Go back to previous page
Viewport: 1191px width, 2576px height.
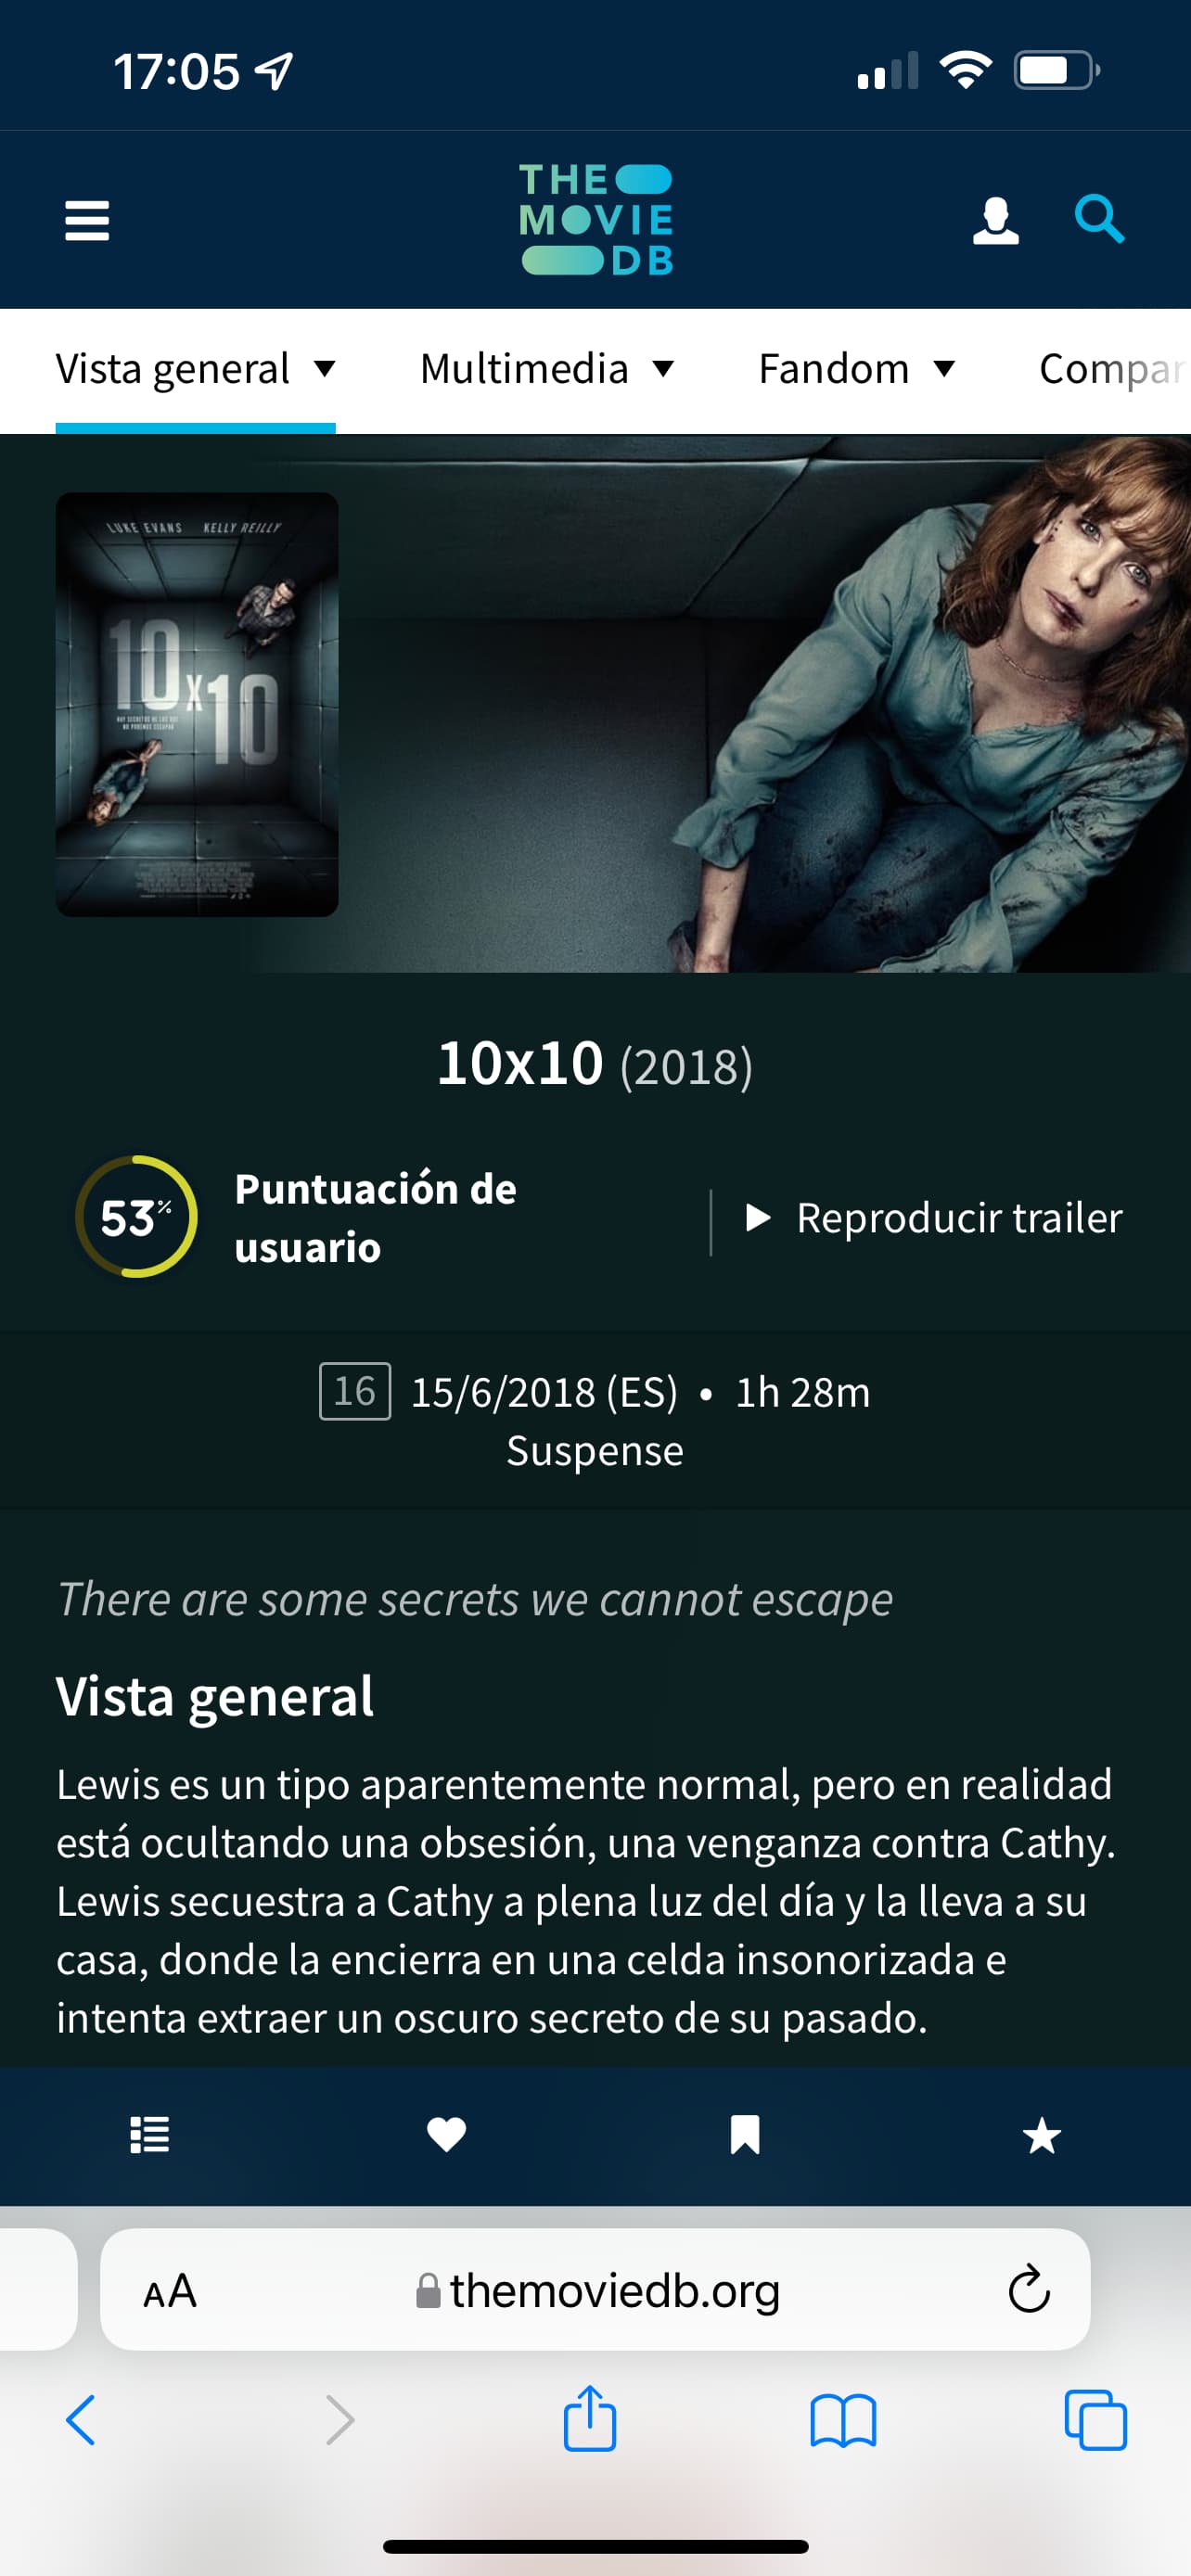click(81, 2420)
